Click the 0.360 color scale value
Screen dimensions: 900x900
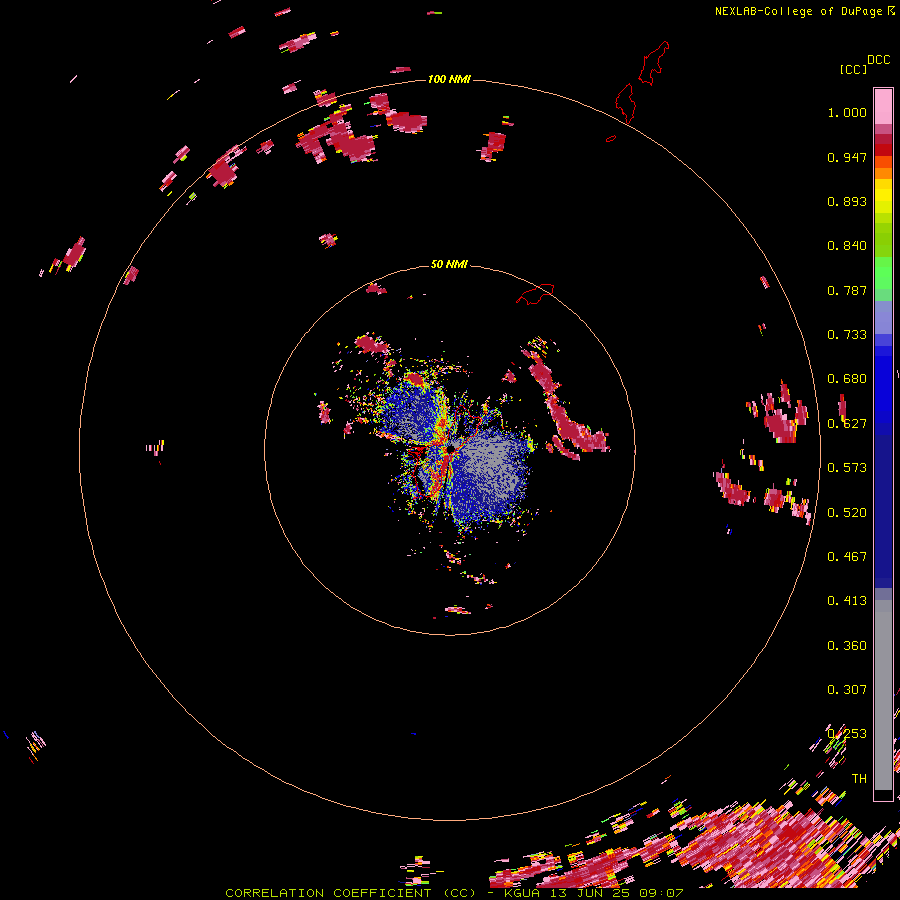(847, 646)
